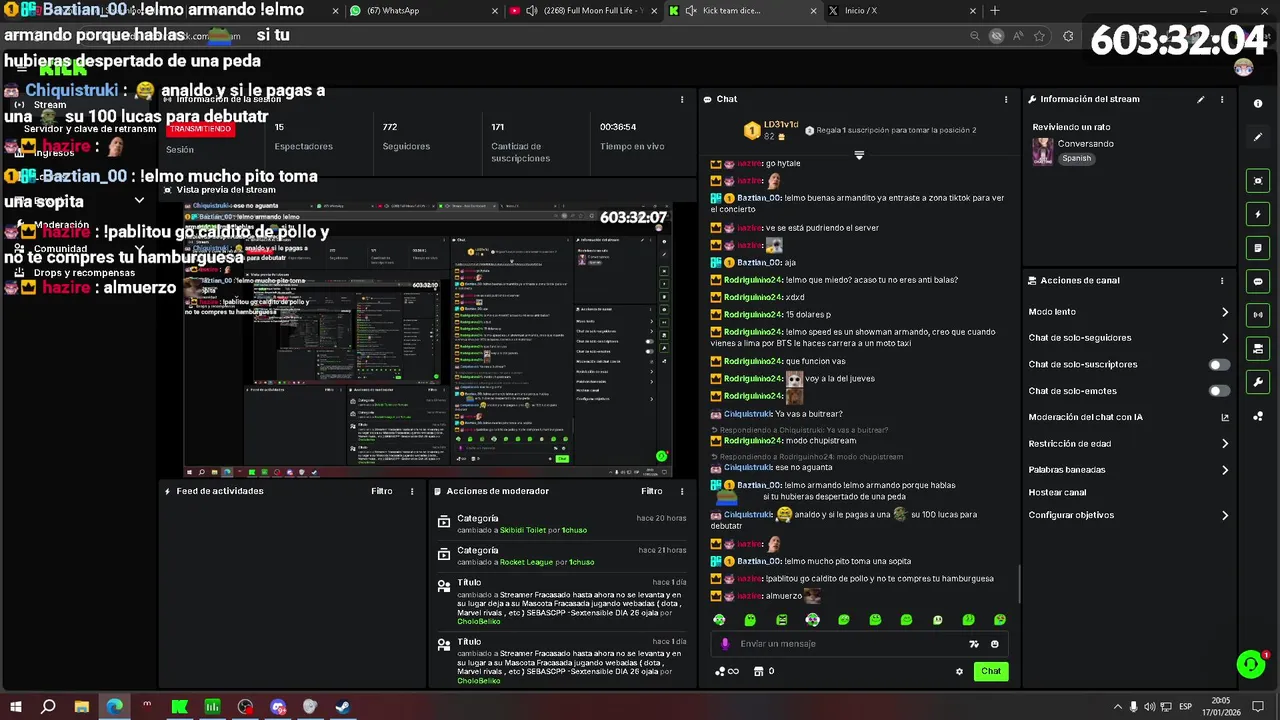Expand the left sidebar section chevron
This screenshot has height=720, width=1280.
(x=139, y=201)
